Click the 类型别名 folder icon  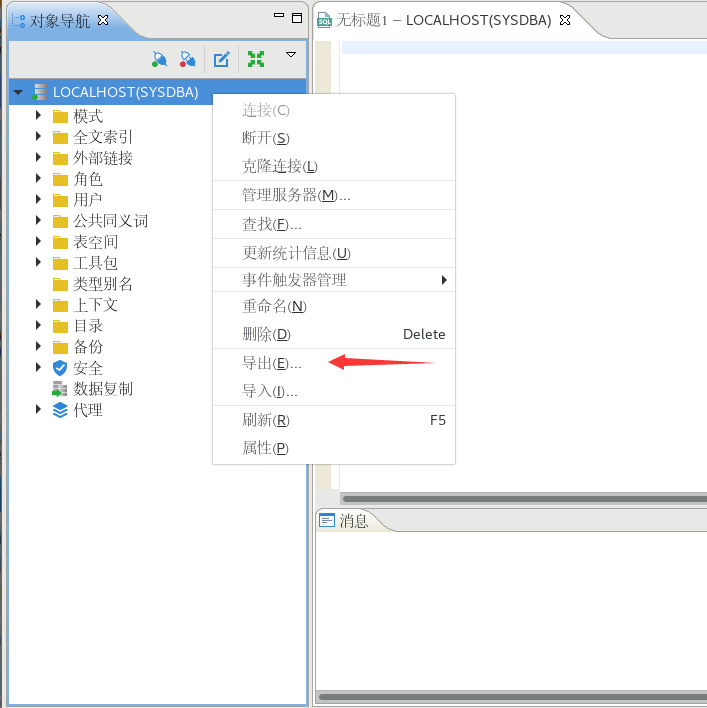click(60, 284)
